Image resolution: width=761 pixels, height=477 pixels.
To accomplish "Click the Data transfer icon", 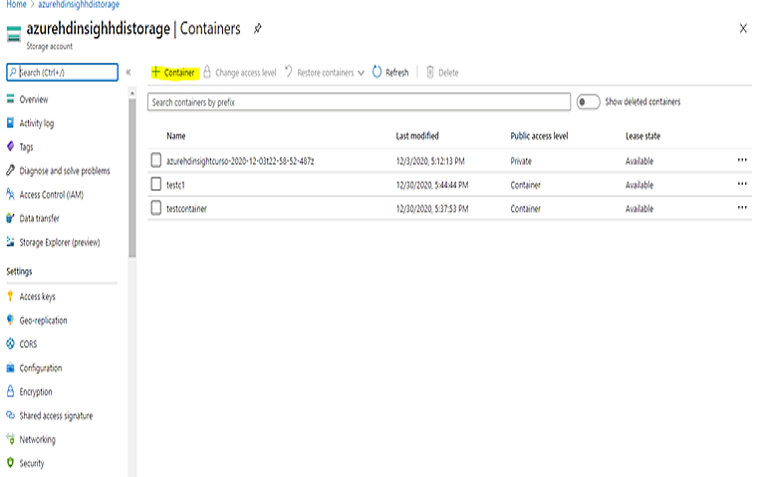I will [10, 218].
